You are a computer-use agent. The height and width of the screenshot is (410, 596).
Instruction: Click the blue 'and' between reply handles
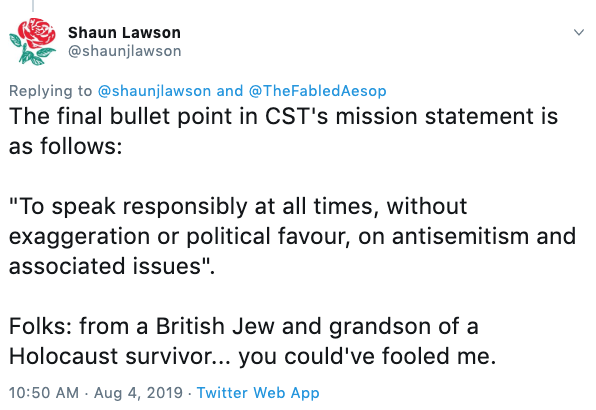click(x=230, y=91)
